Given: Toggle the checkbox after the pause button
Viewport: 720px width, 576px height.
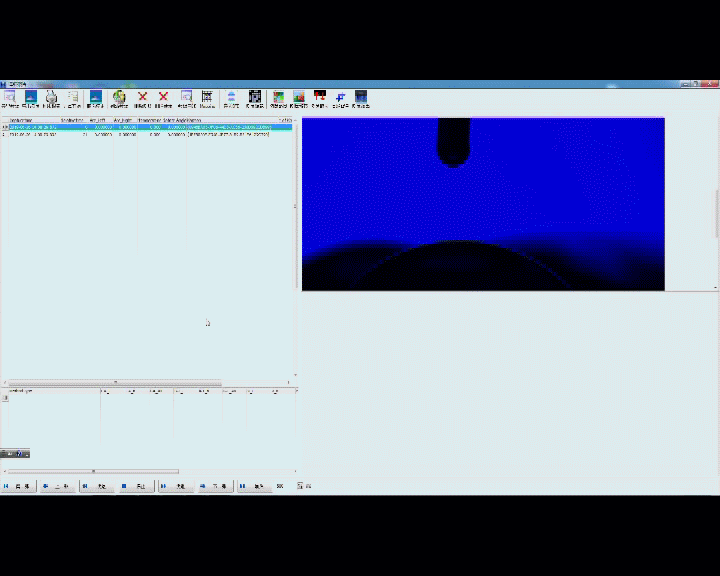Looking at the screenshot, I should click(x=300, y=486).
